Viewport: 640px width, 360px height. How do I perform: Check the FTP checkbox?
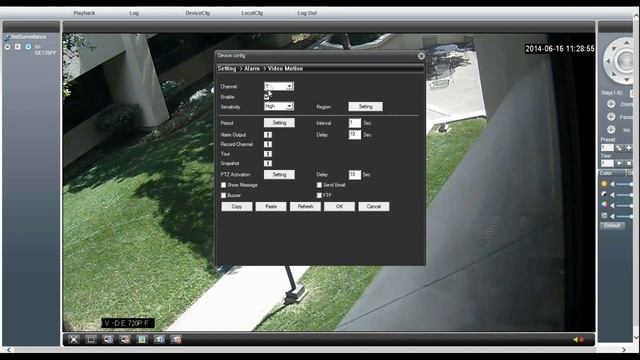319,196
